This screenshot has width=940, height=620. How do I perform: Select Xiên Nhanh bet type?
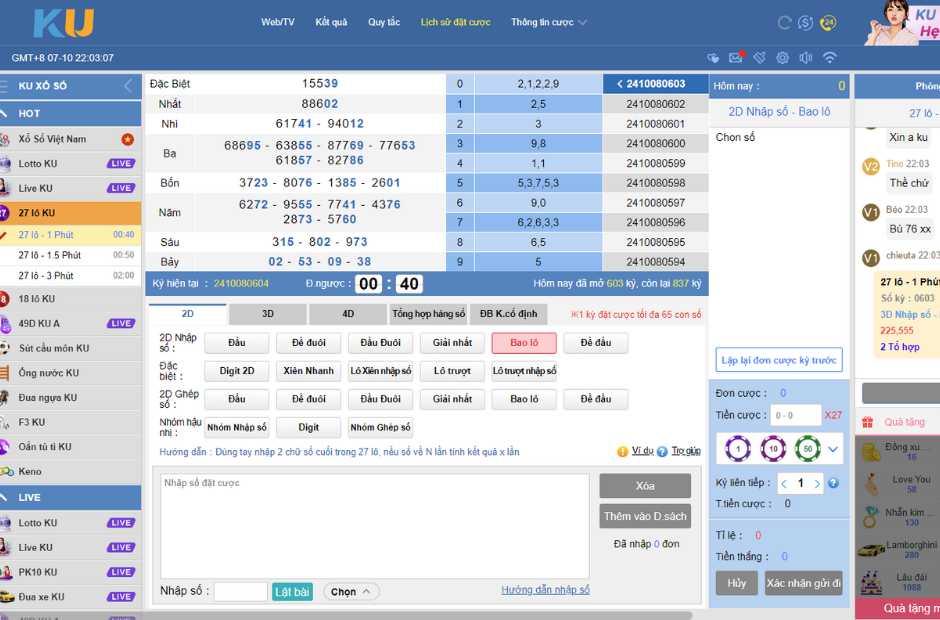click(308, 371)
